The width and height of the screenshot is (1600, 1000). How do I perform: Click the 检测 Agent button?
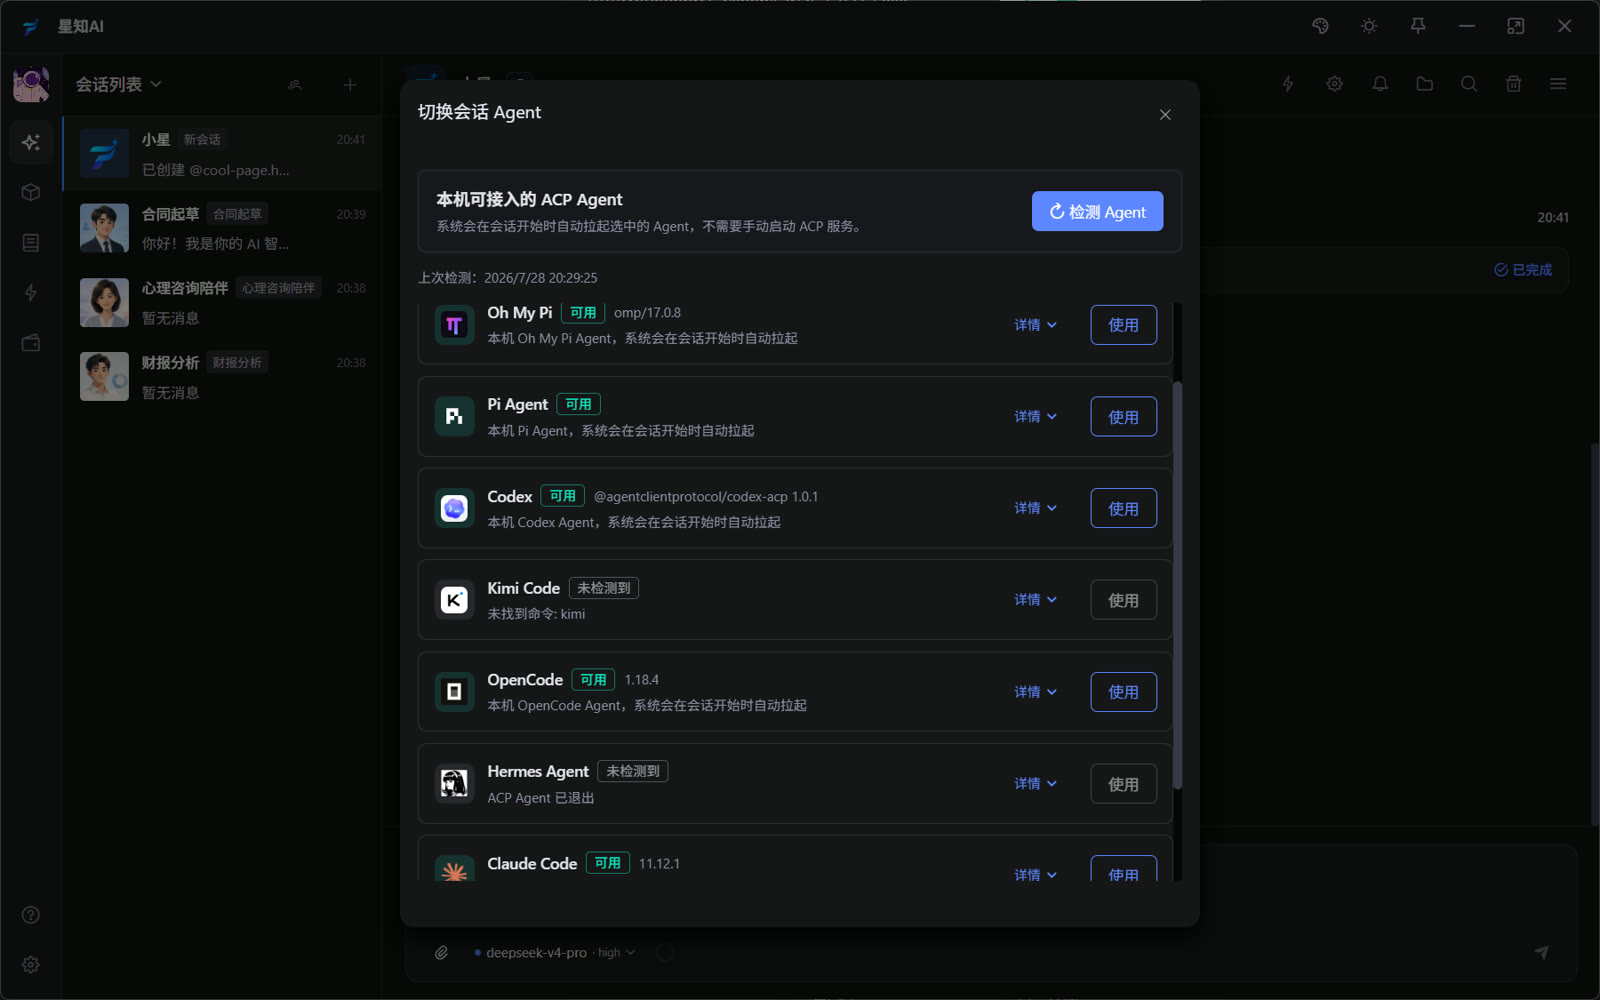[x=1097, y=211]
